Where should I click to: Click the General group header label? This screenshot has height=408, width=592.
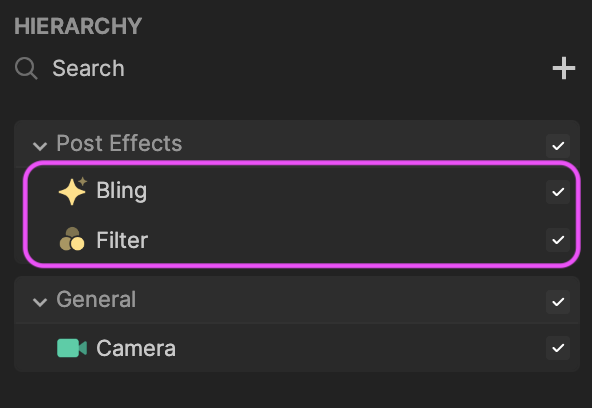96,300
